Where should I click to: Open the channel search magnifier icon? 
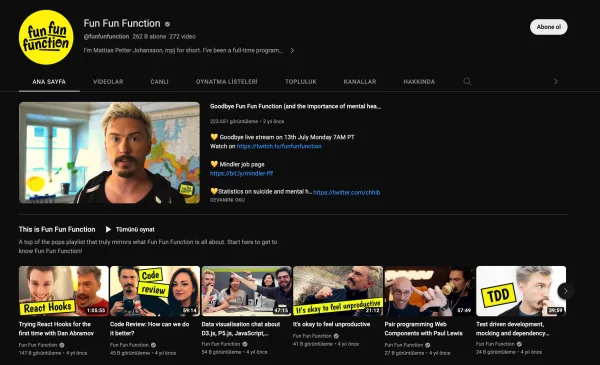(467, 81)
